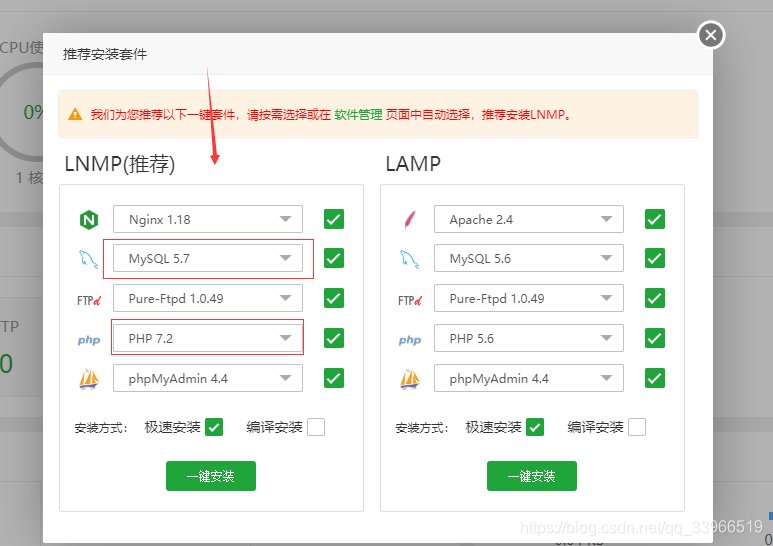Uncheck LNMP phpMyAdmin 4.4 checkbox

coord(334,378)
